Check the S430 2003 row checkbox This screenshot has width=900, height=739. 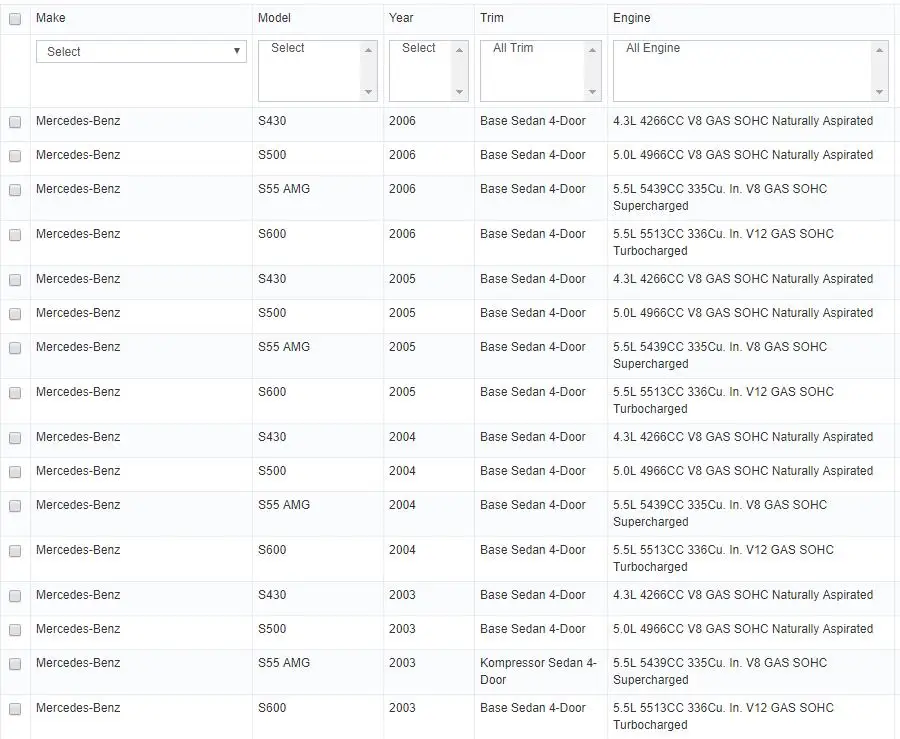click(x=15, y=596)
